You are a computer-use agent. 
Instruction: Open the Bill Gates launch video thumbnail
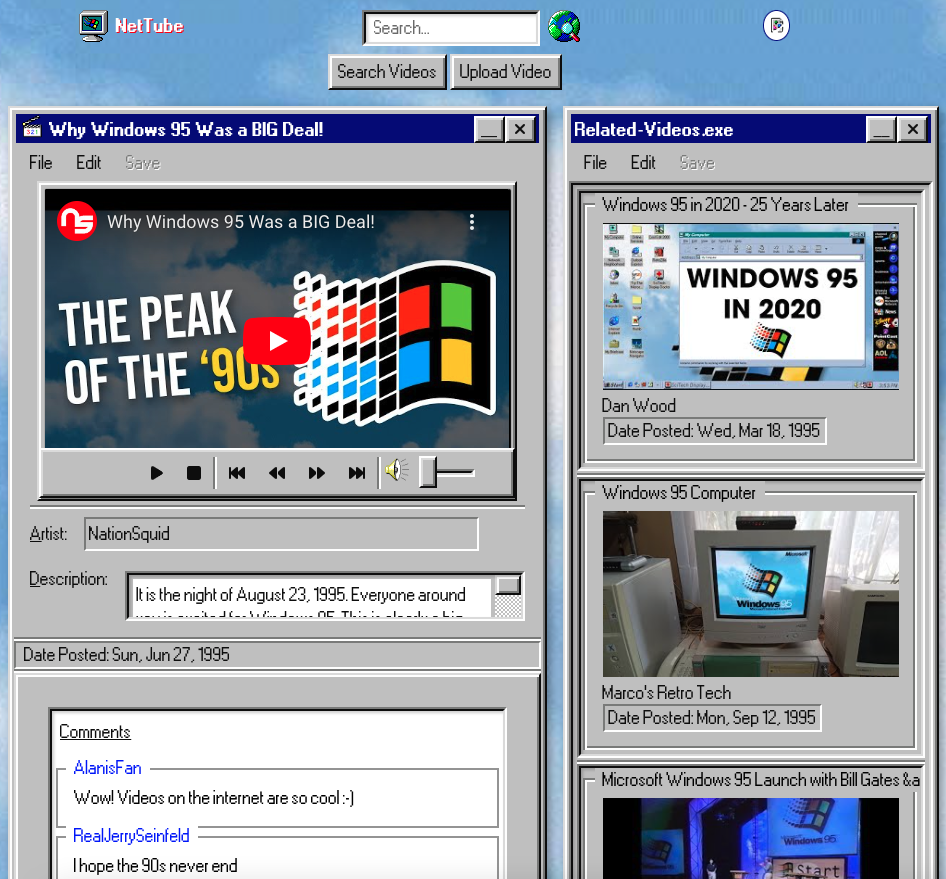click(x=751, y=839)
